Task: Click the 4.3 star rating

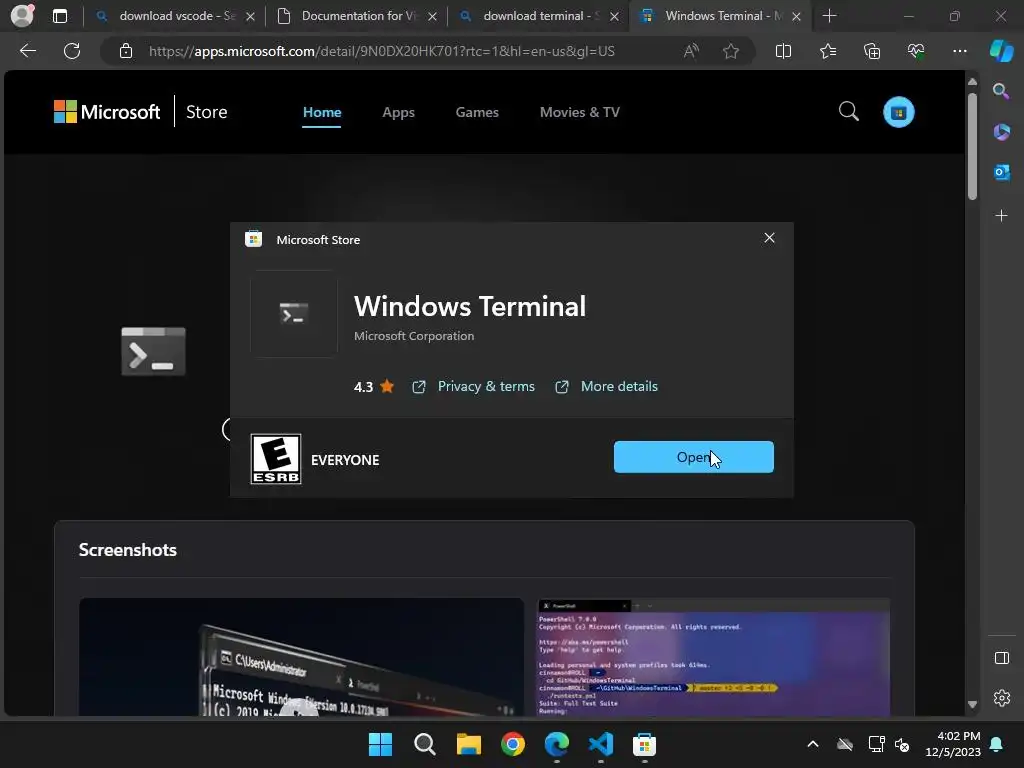Action: pos(374,386)
